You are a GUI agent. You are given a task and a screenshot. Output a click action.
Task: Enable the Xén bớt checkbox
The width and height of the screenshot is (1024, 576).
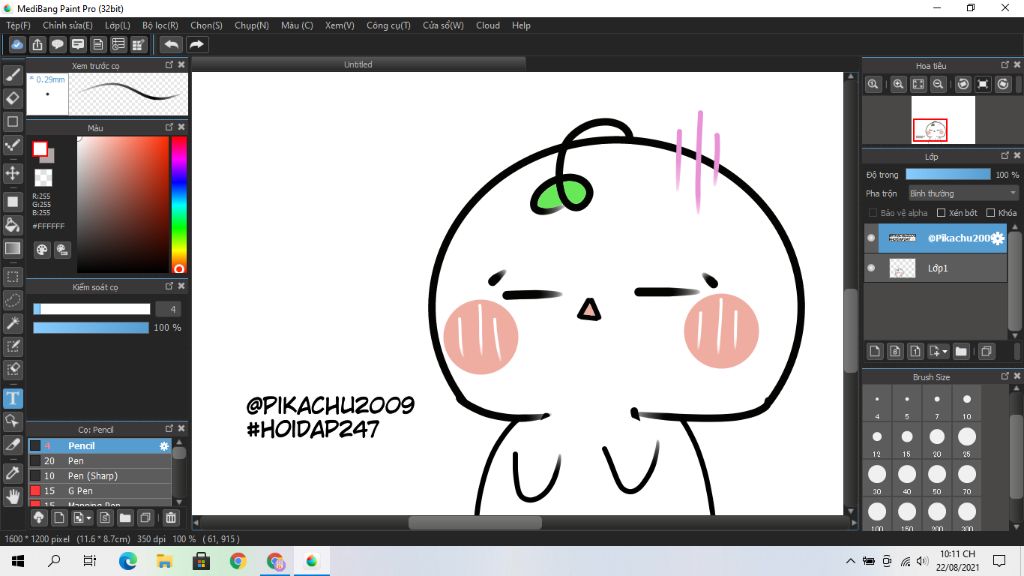pos(941,213)
